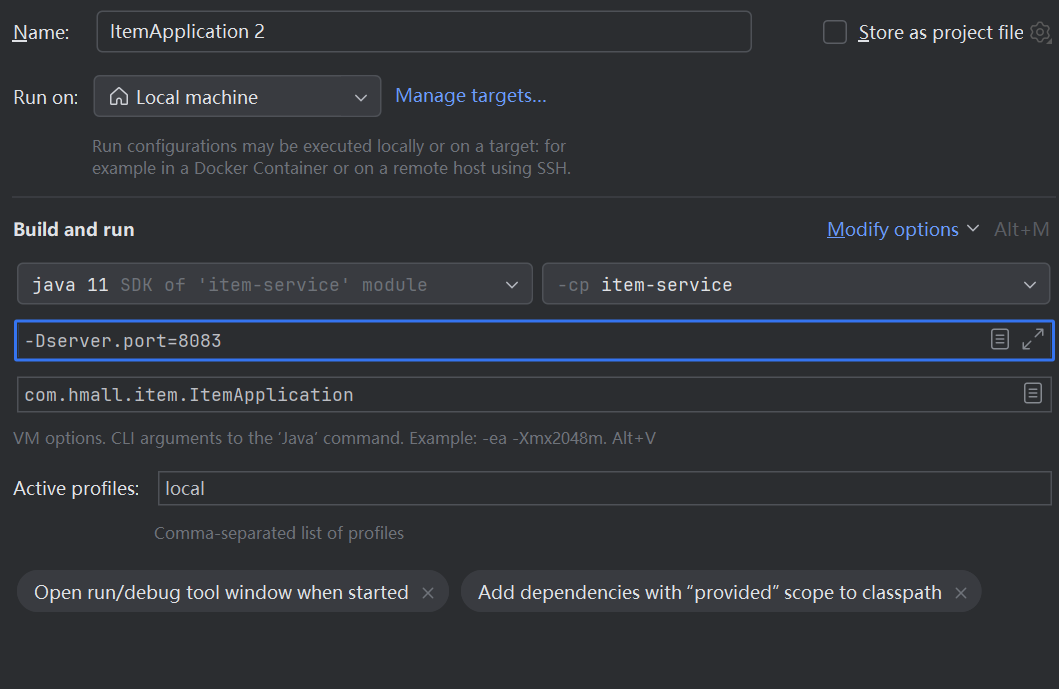Viewport: 1059px width, 689px height.
Task: Focus the VM options field with -Dserver.port=8083
Action: 500,341
